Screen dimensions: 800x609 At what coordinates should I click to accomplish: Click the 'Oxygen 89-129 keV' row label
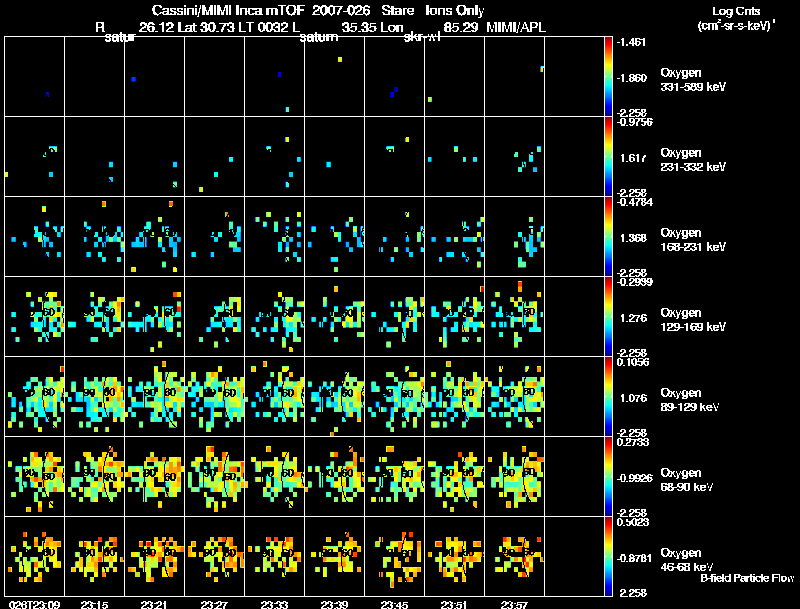690,400
